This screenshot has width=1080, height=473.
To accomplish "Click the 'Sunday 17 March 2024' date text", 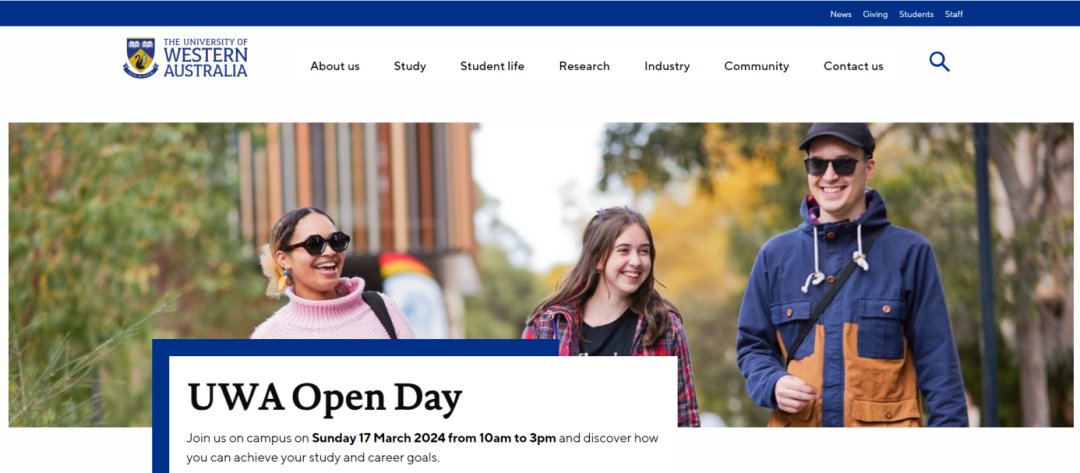I will 377,438.
